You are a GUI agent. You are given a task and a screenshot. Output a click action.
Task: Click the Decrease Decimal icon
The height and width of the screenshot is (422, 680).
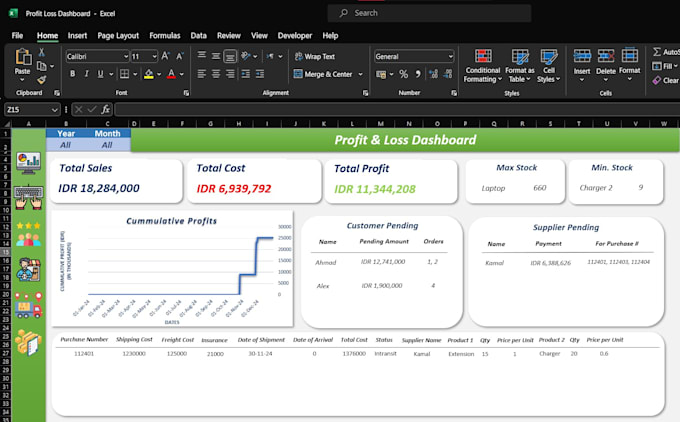tap(448, 75)
